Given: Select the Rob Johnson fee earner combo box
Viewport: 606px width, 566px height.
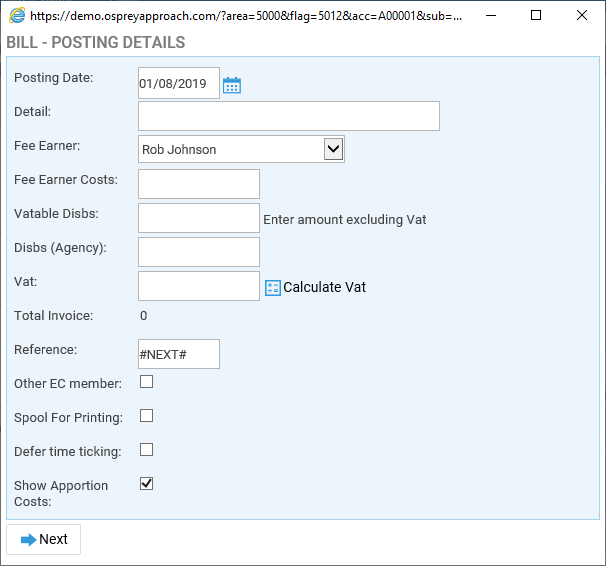Looking at the screenshot, I should tap(241, 149).
